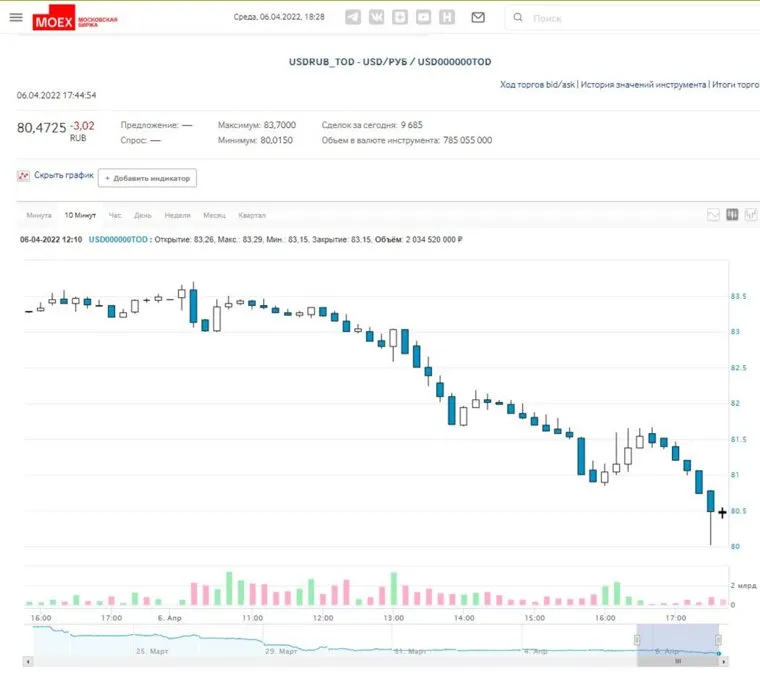Select the bar chart type icon
The width and height of the screenshot is (760, 678).
pos(752,214)
